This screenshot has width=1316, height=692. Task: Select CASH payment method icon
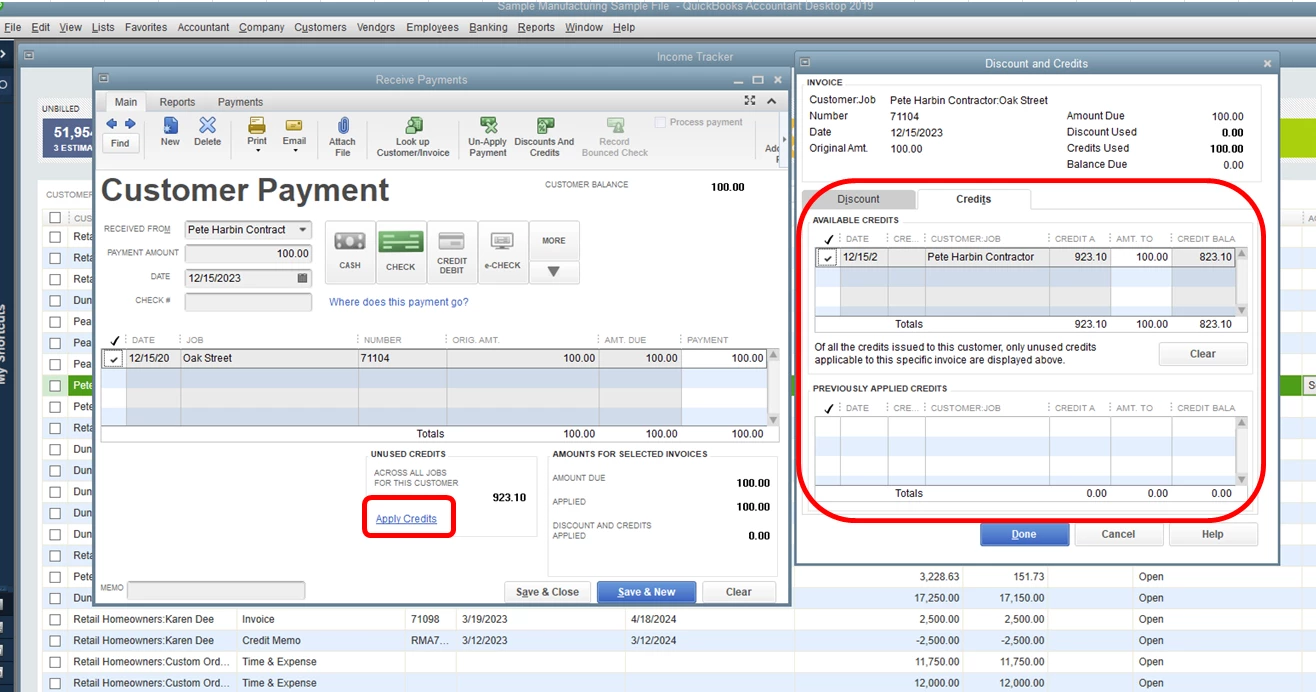point(350,251)
